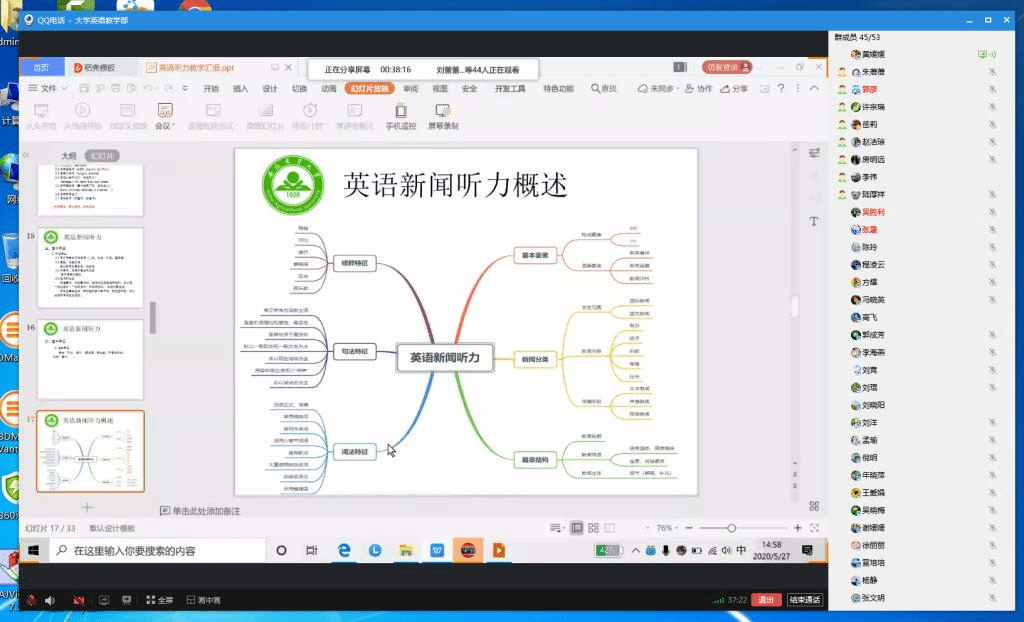The height and width of the screenshot is (622, 1024).
Task: Open the zoom percentage 76% dropdown
Action: tap(667, 528)
